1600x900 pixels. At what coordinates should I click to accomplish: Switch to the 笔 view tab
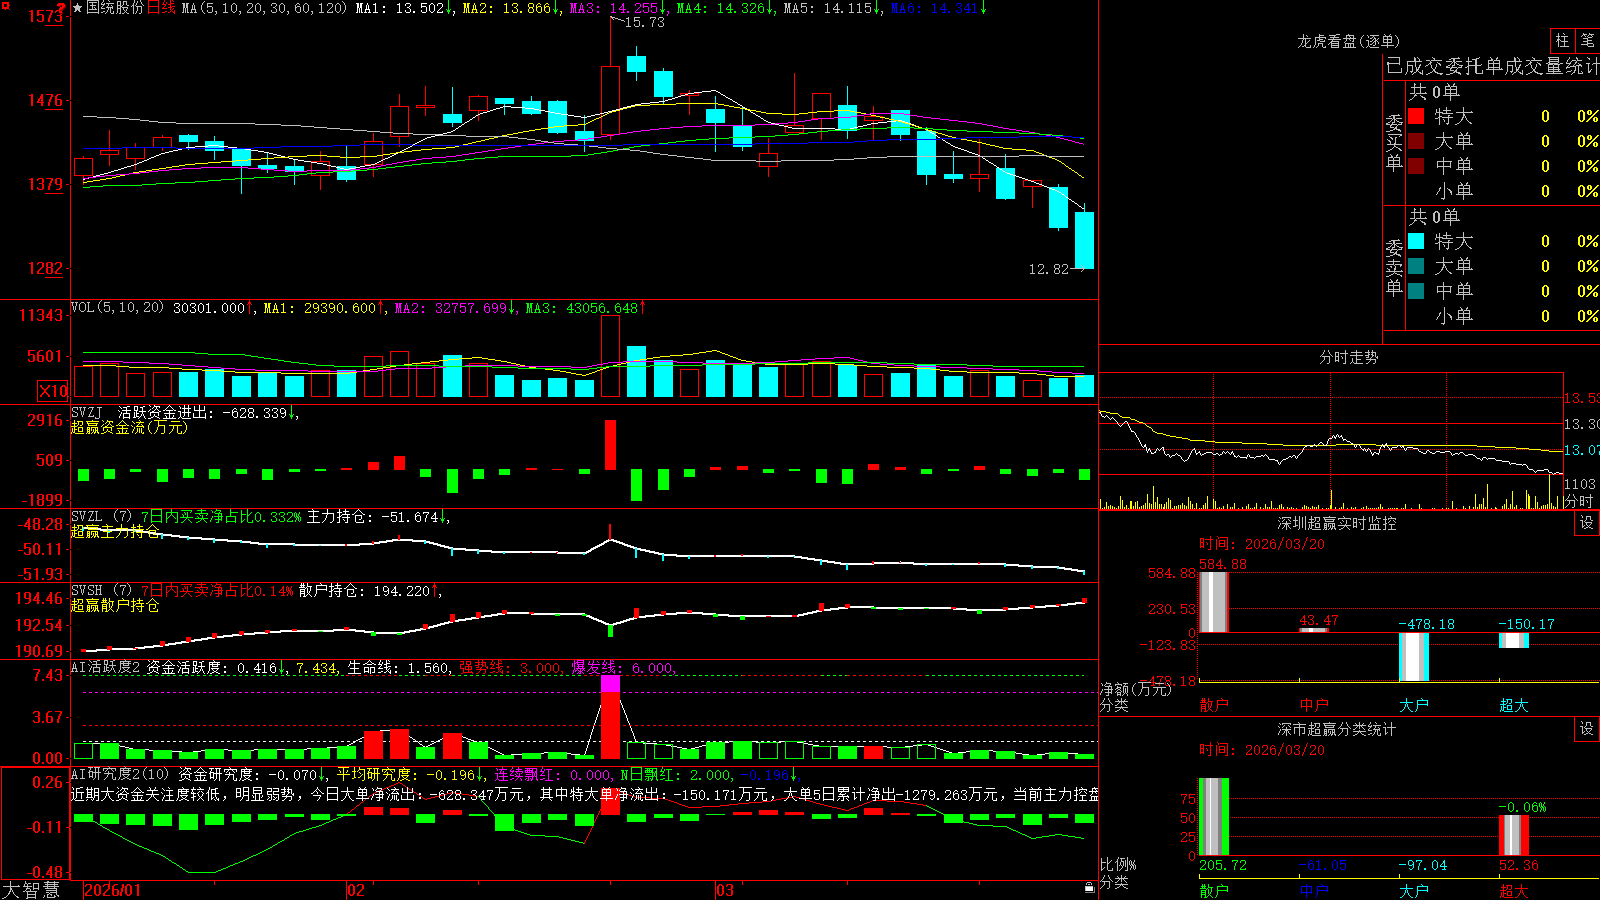click(x=1587, y=41)
